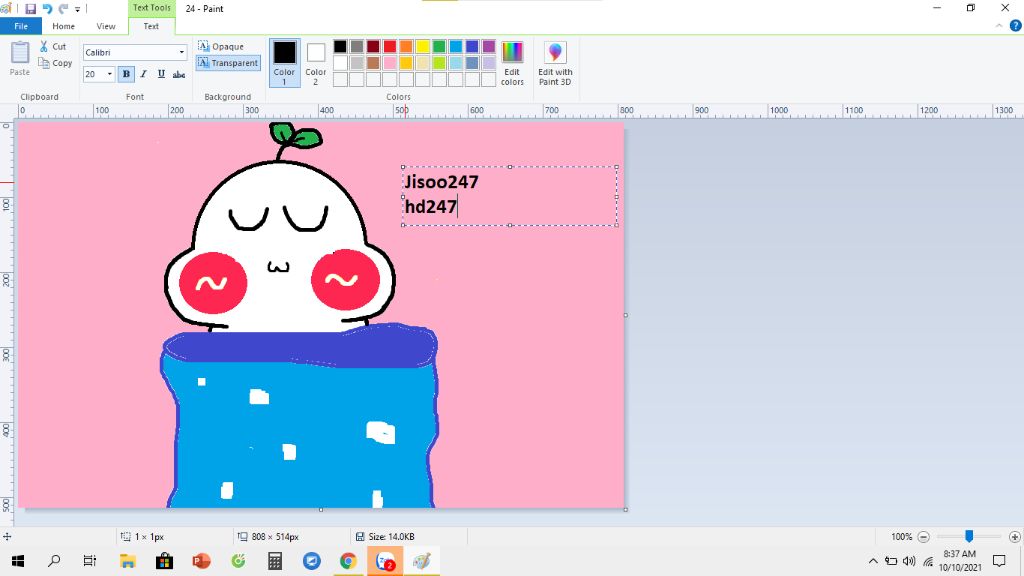
Task: Switch to Google Chrome on the taskbar
Action: (348, 561)
